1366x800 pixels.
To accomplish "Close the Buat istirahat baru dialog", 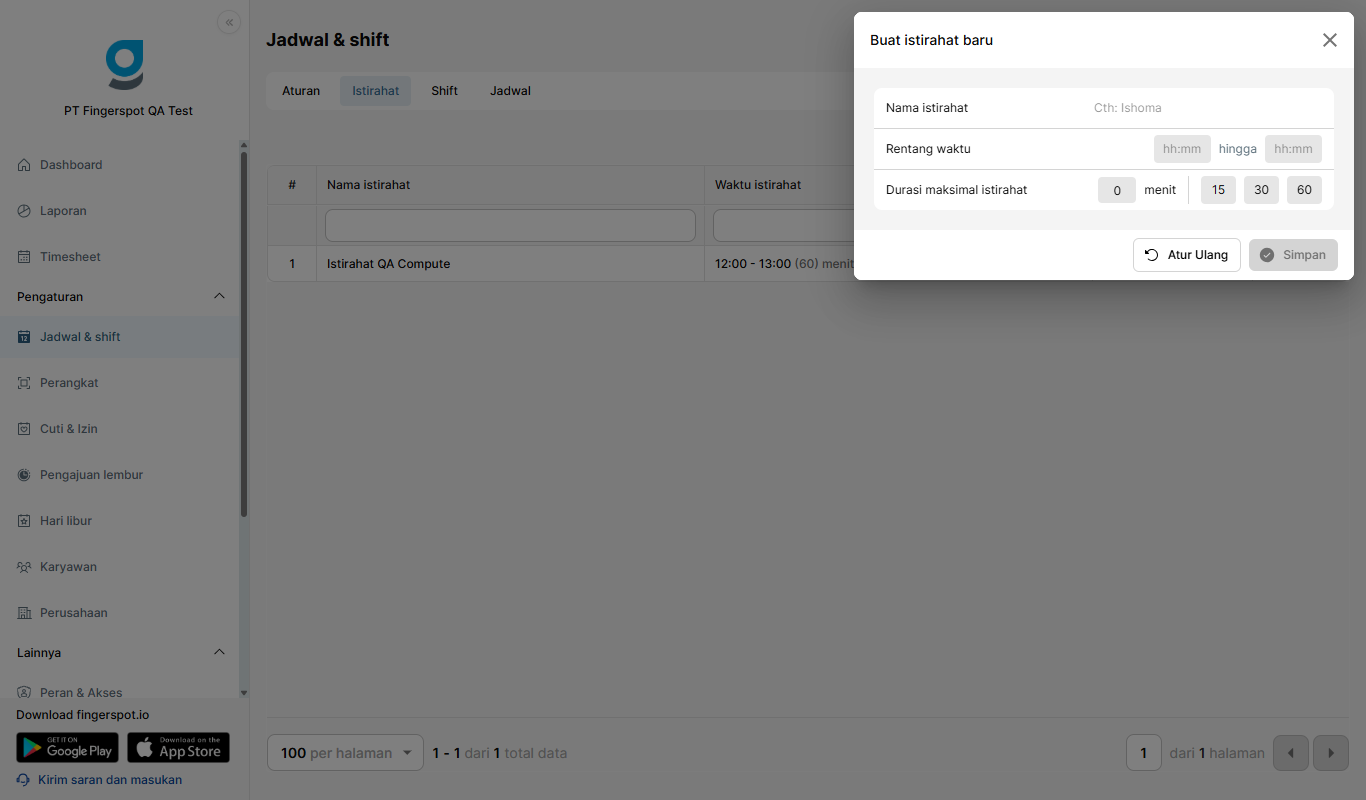I will tap(1330, 40).
